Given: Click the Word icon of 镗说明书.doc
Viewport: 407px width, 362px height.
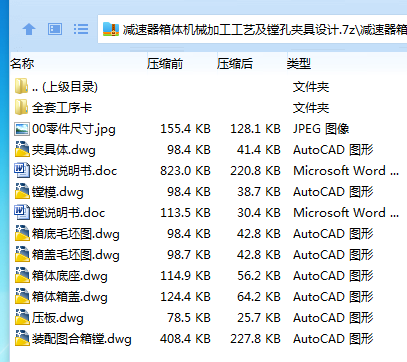Looking at the screenshot, I should pos(22,212).
